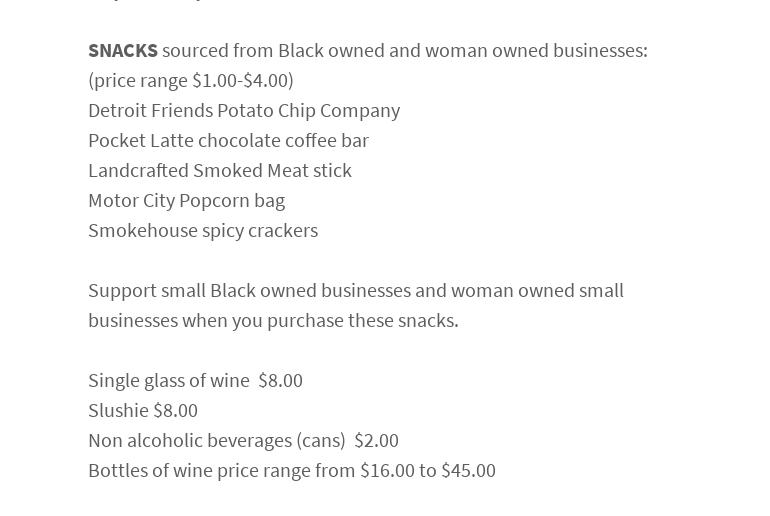
Task: Click the Pocket Latte chocolate coffee bar line
Action: 228,140
